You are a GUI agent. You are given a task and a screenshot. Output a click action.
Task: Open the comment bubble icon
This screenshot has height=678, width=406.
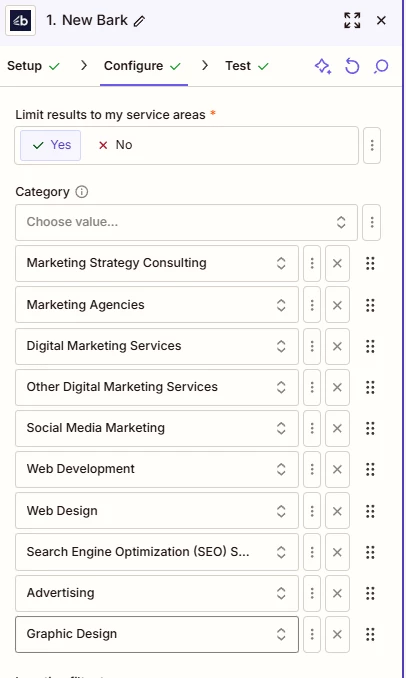tap(381, 66)
